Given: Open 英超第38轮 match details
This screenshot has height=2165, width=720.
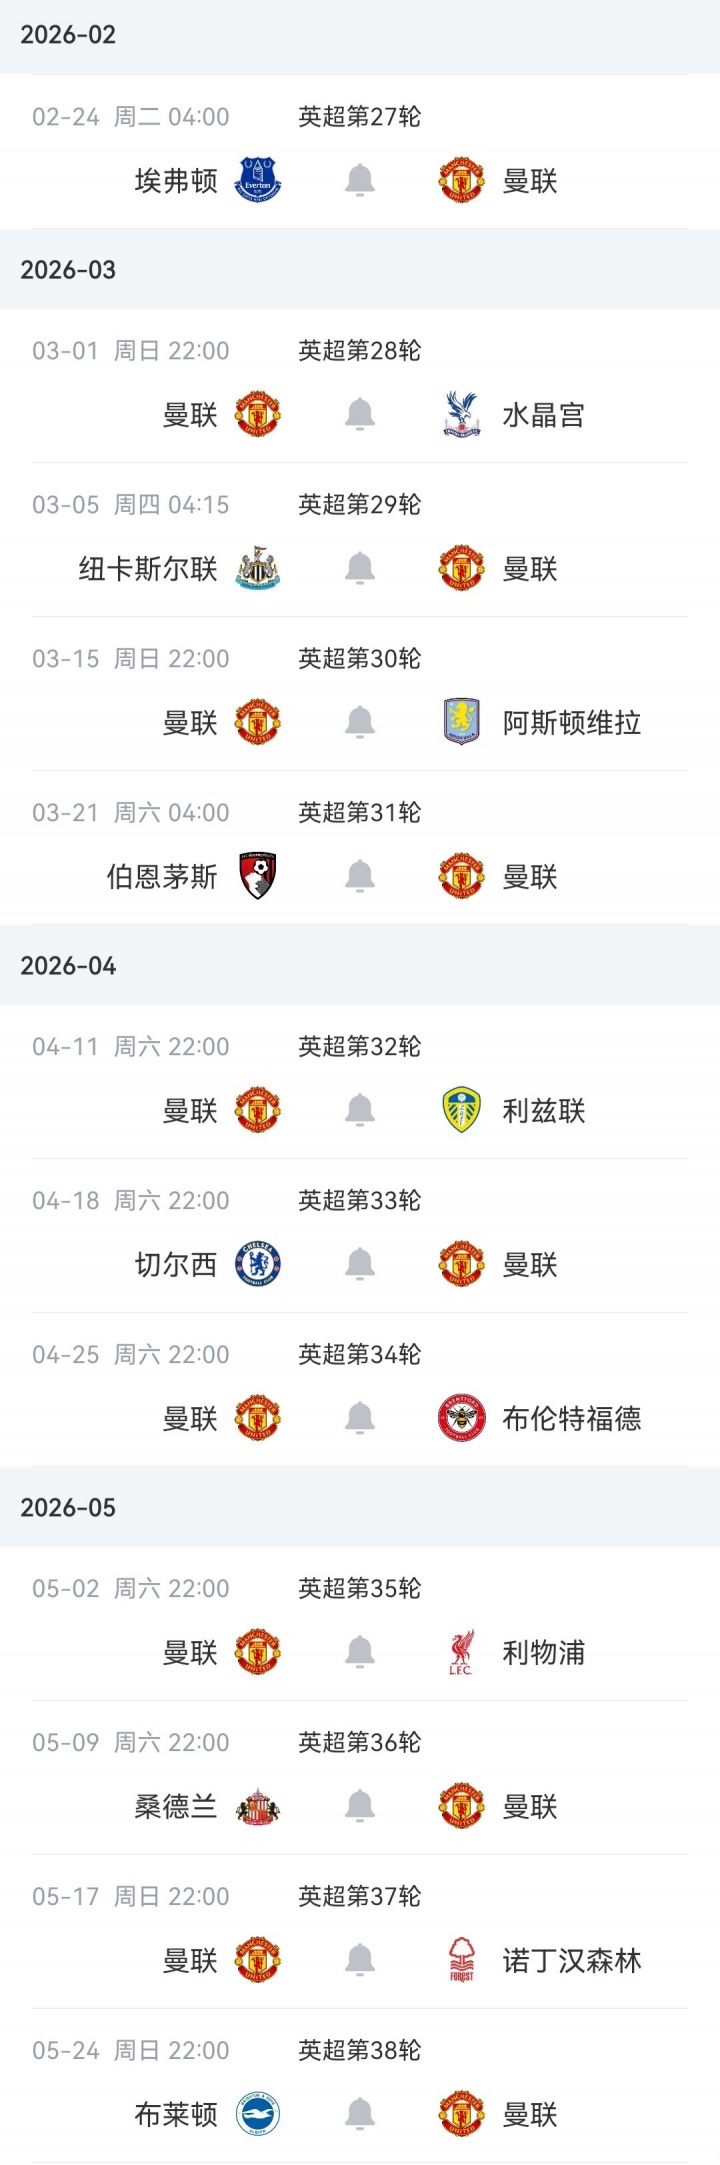Looking at the screenshot, I should click(360, 2051).
